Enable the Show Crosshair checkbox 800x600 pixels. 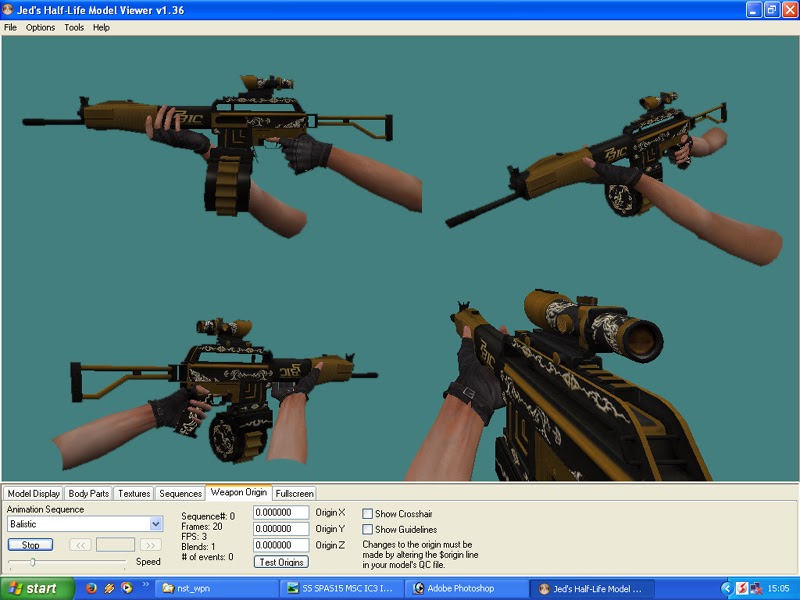tap(367, 513)
